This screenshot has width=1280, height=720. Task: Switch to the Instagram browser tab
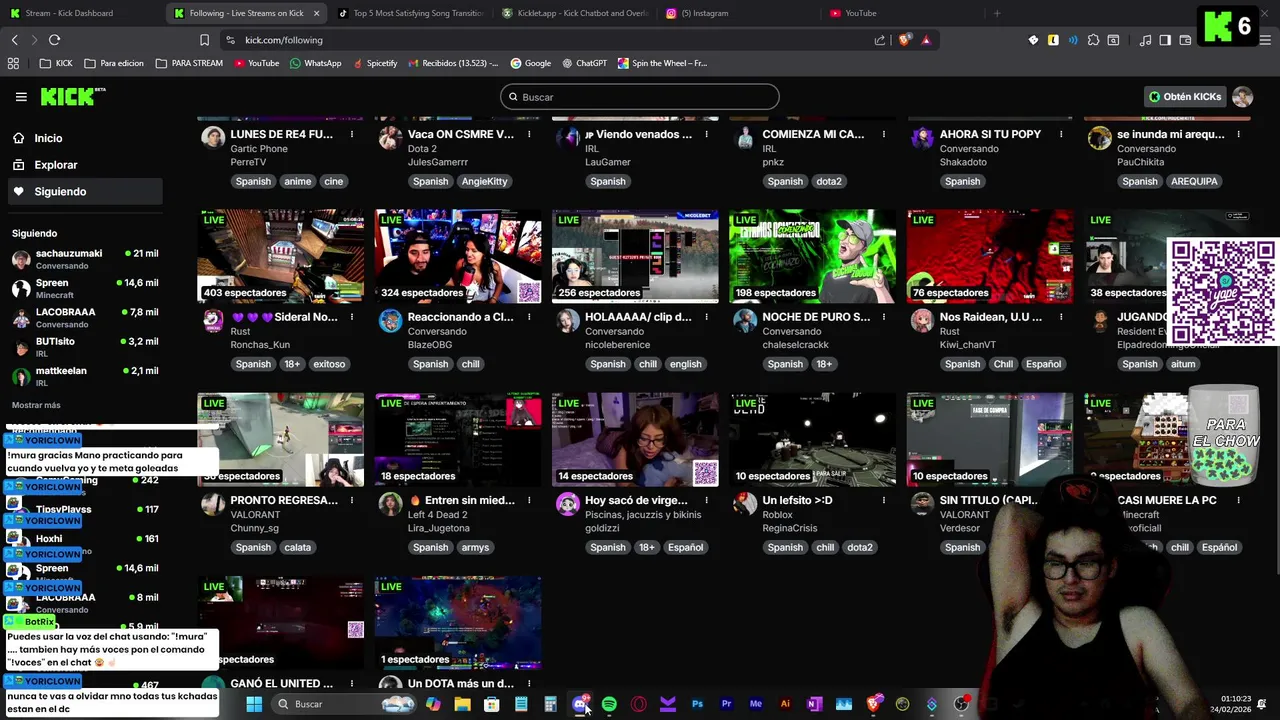(x=738, y=13)
